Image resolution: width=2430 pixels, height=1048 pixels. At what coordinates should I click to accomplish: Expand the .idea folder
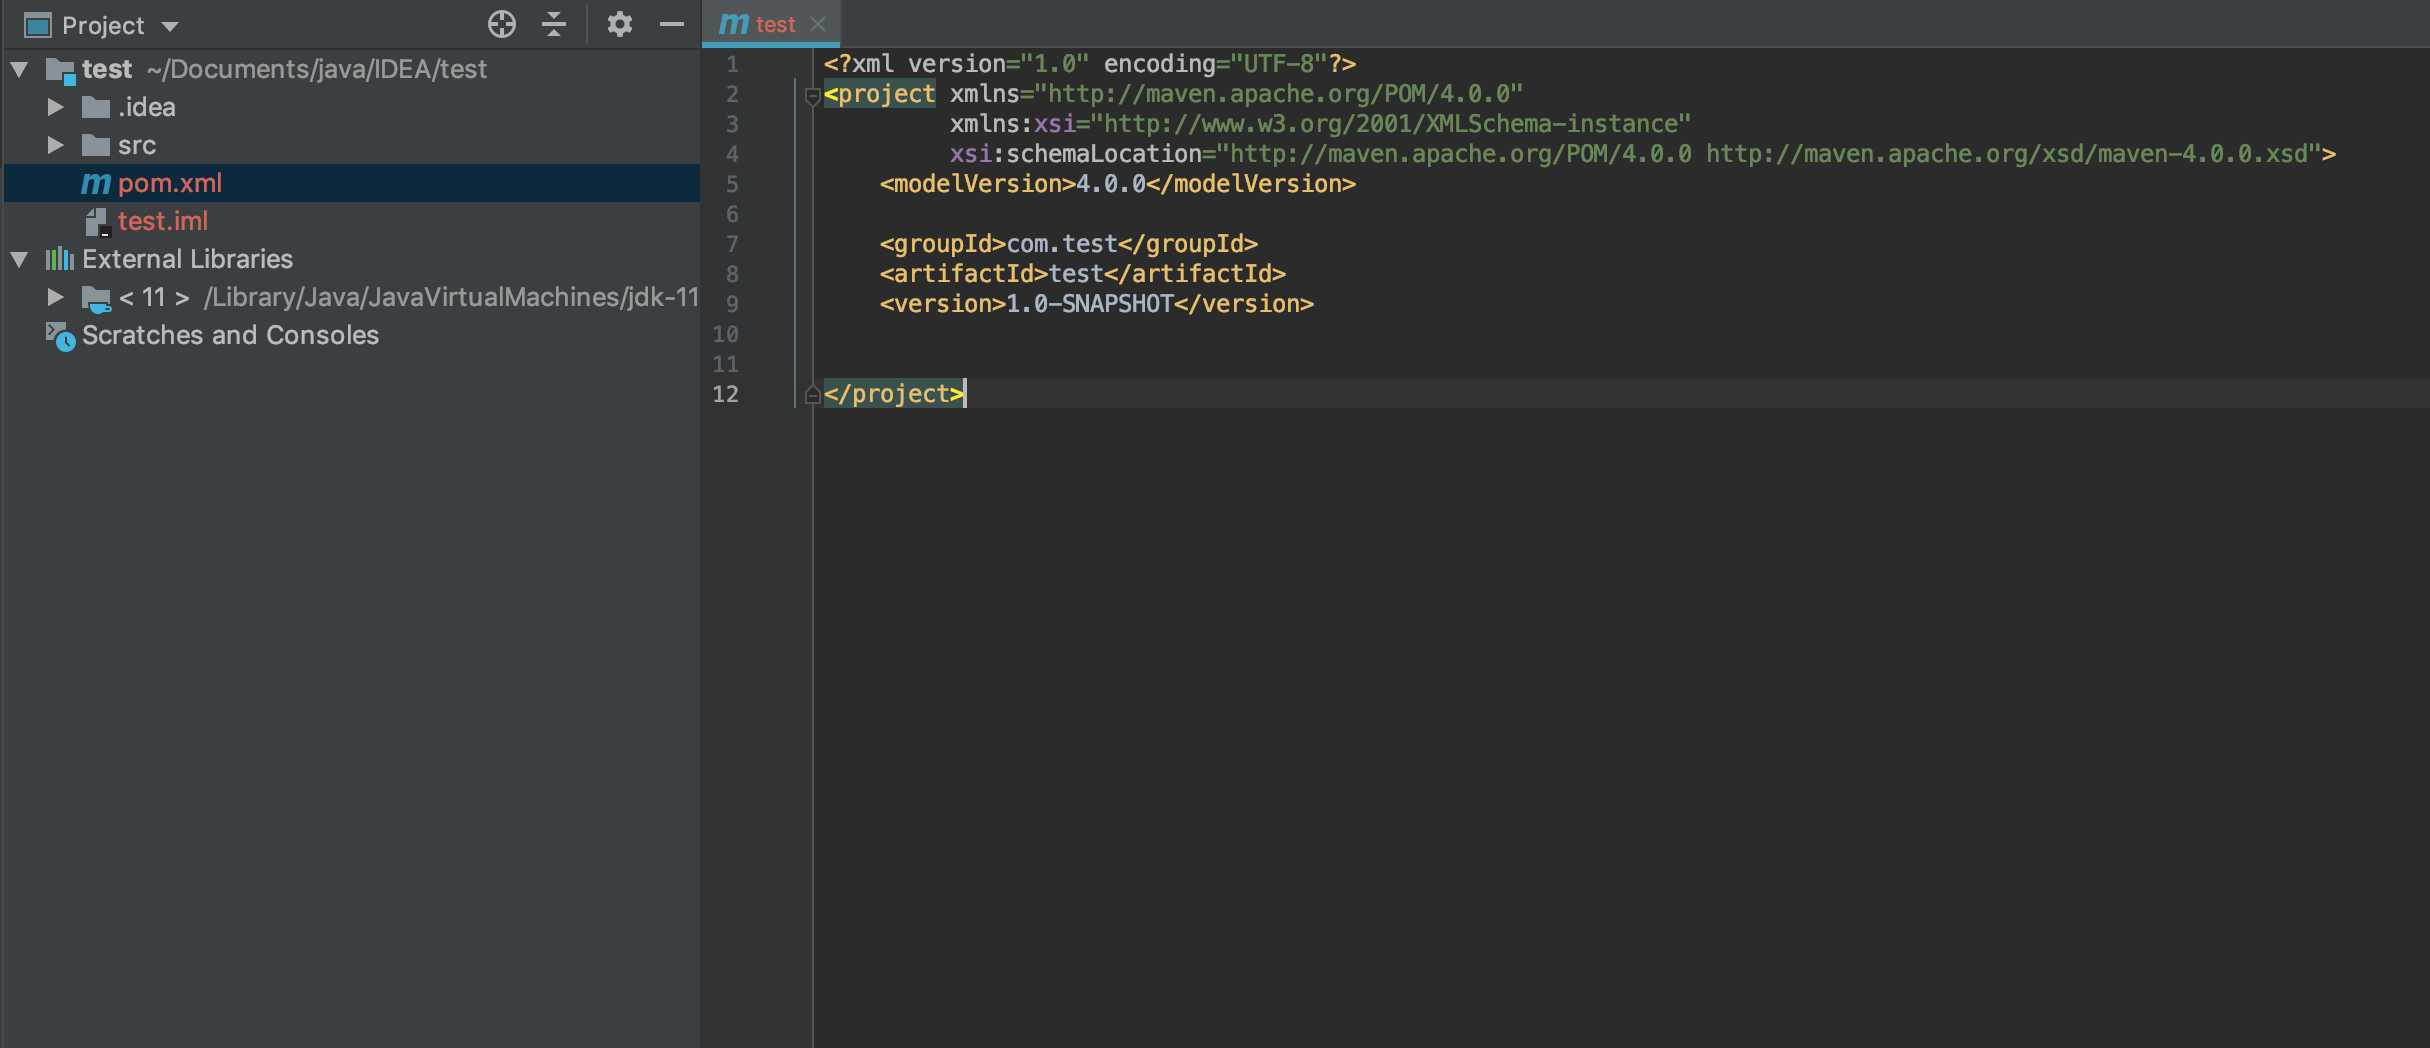pos(56,107)
